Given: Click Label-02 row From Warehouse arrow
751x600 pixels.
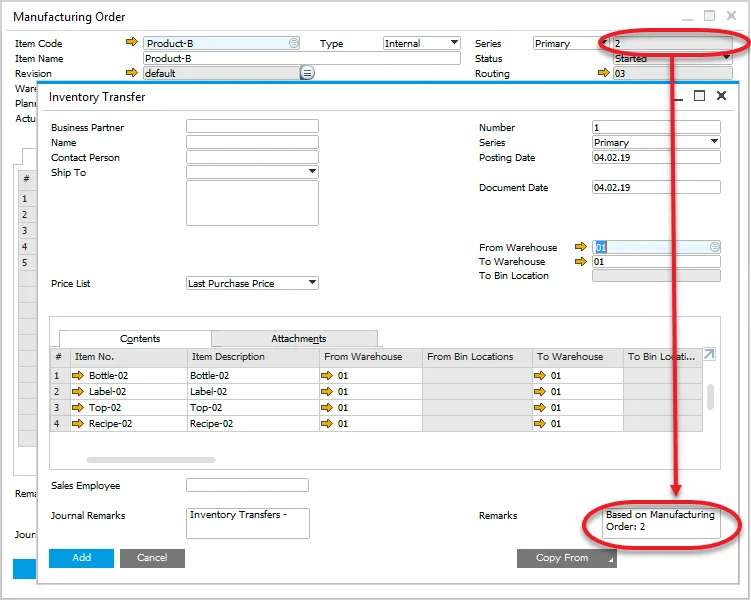Looking at the screenshot, I should click(x=328, y=392).
